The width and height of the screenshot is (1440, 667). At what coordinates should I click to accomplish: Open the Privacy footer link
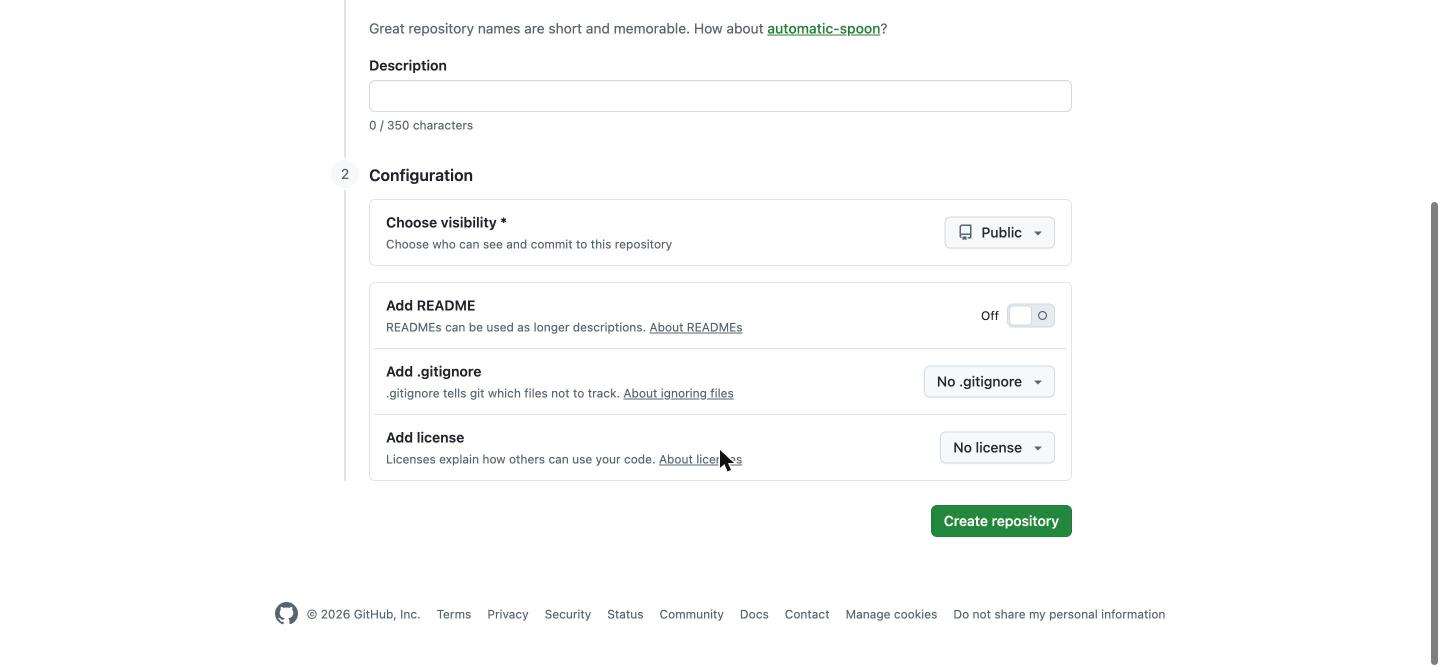[x=508, y=615]
